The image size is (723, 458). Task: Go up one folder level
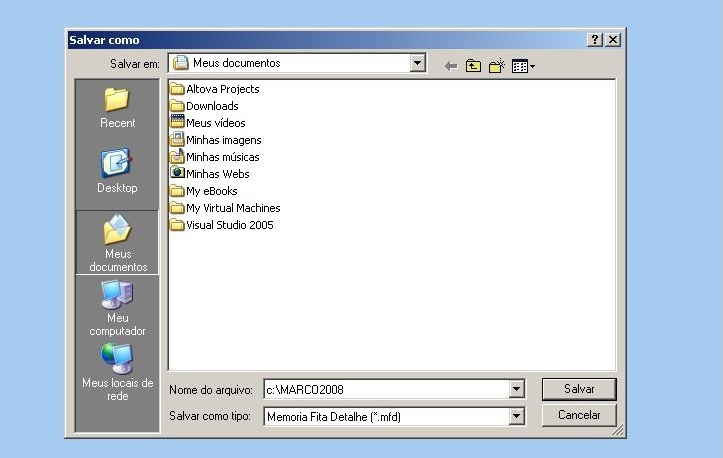(x=473, y=66)
